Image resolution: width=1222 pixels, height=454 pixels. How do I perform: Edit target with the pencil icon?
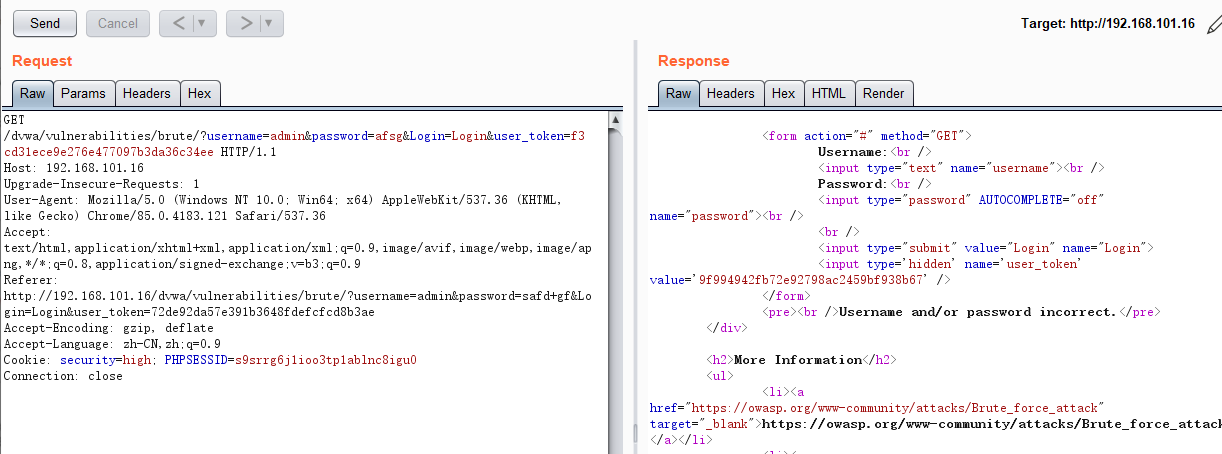(x=1213, y=24)
